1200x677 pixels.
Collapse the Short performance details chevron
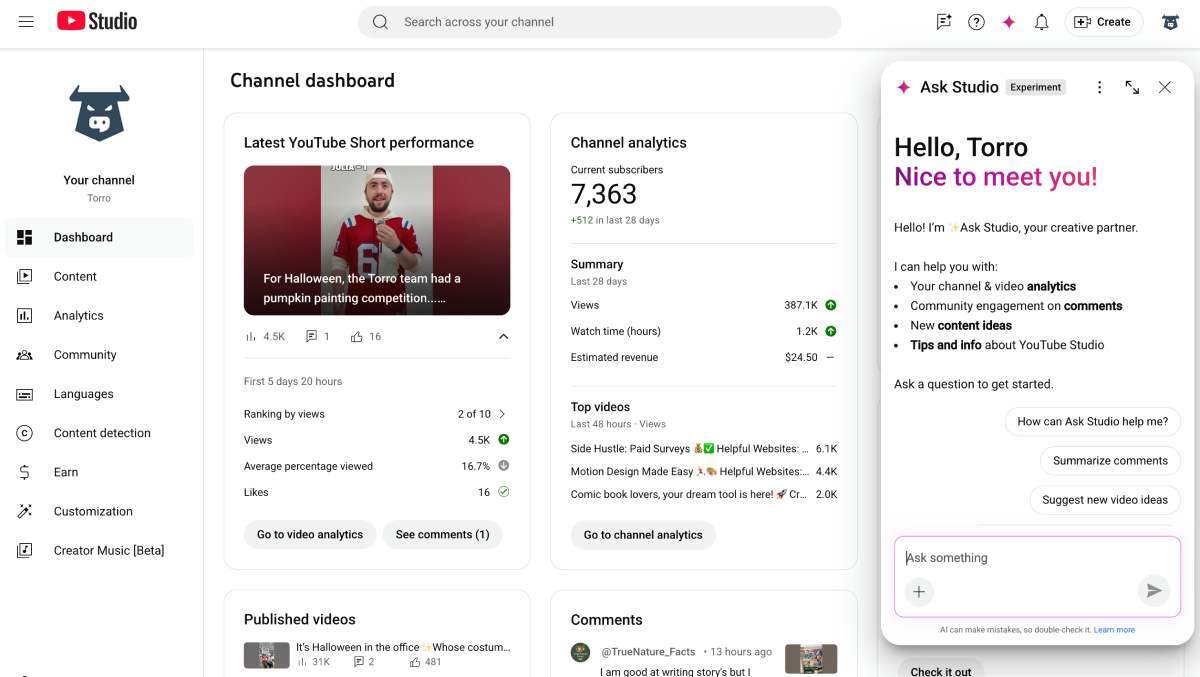[504, 336]
